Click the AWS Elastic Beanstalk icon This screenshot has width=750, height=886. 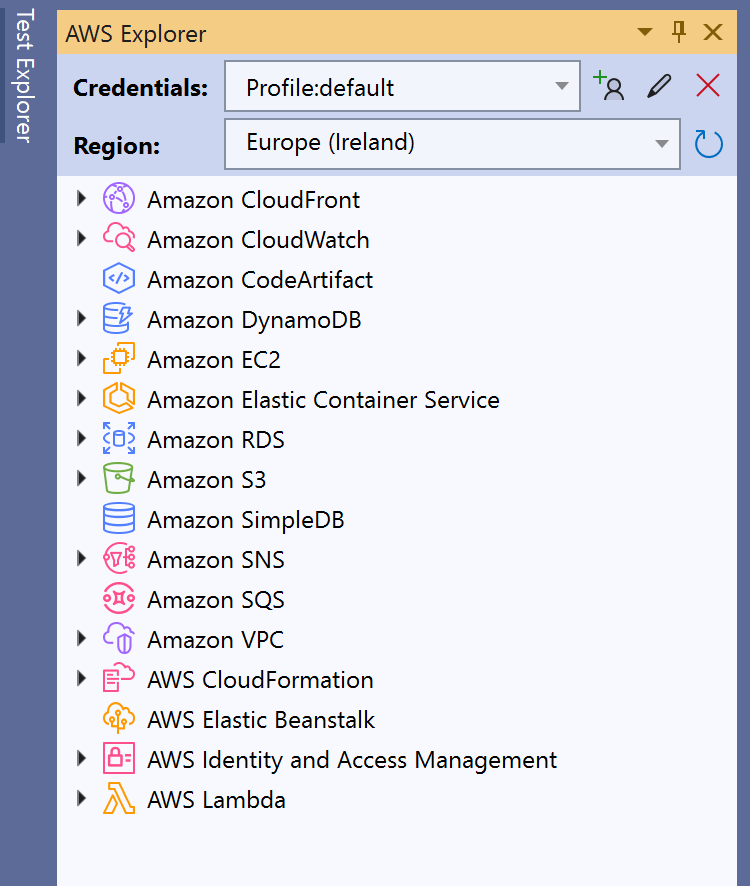click(x=118, y=720)
